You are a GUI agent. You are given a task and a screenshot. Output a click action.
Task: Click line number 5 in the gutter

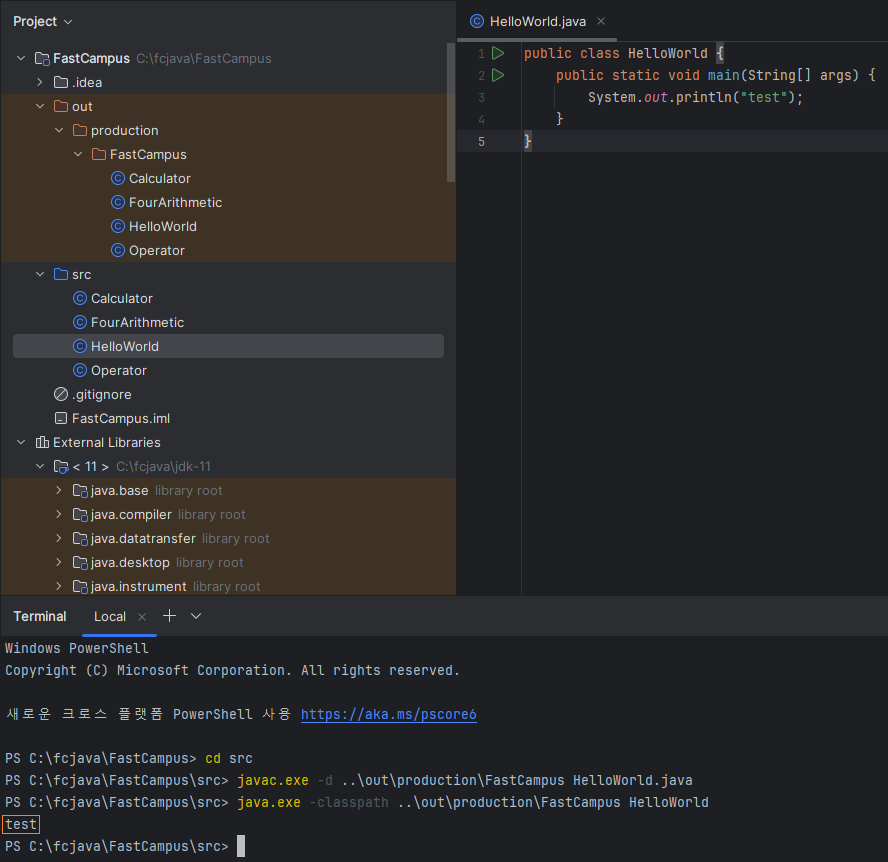tap(481, 142)
